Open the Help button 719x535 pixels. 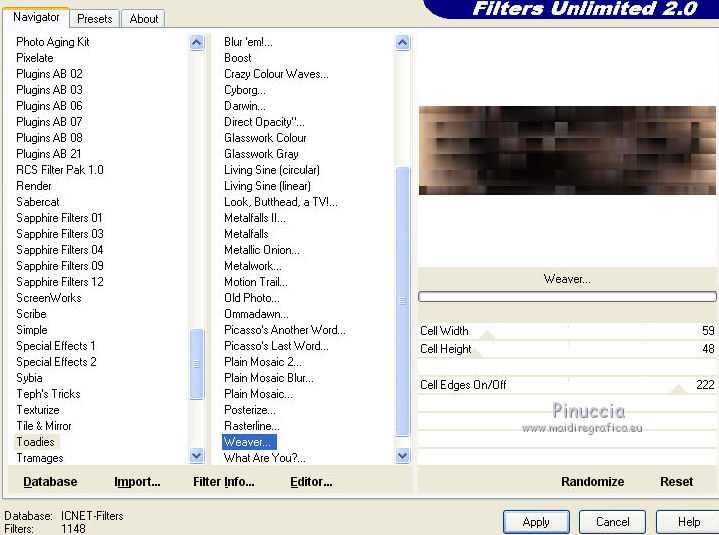(x=688, y=522)
